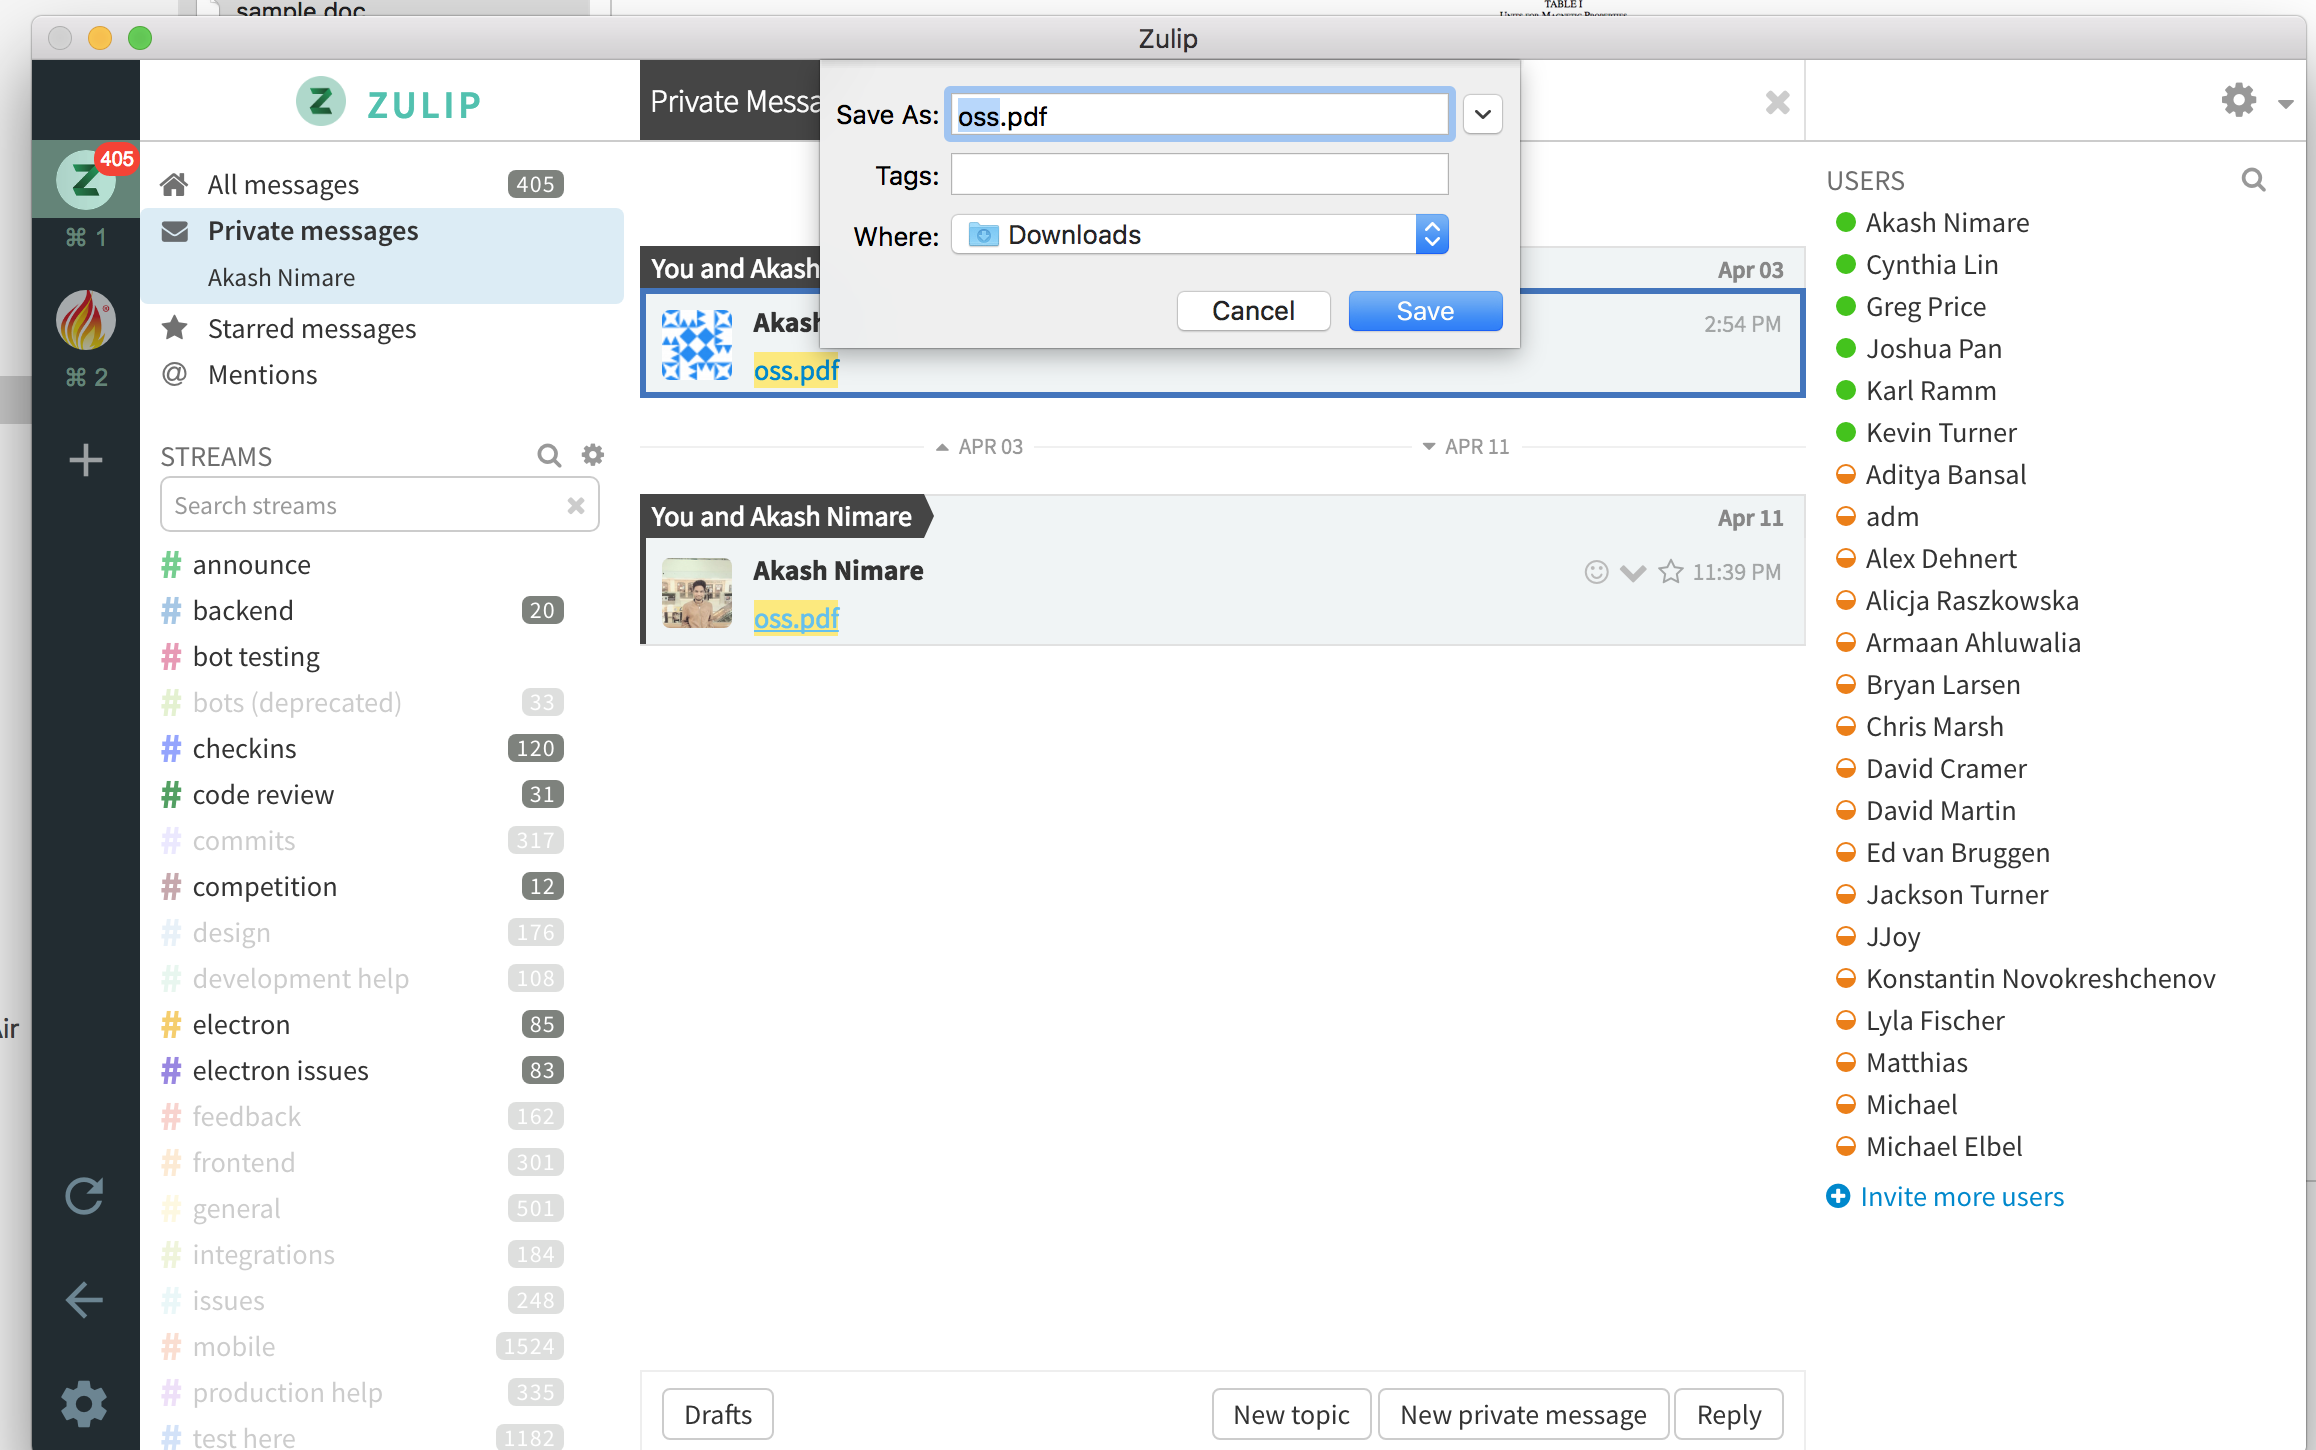Viewport: 2316px width, 1450px height.
Task: Click the reload icon in the dark sidebar
Action: 85,1196
